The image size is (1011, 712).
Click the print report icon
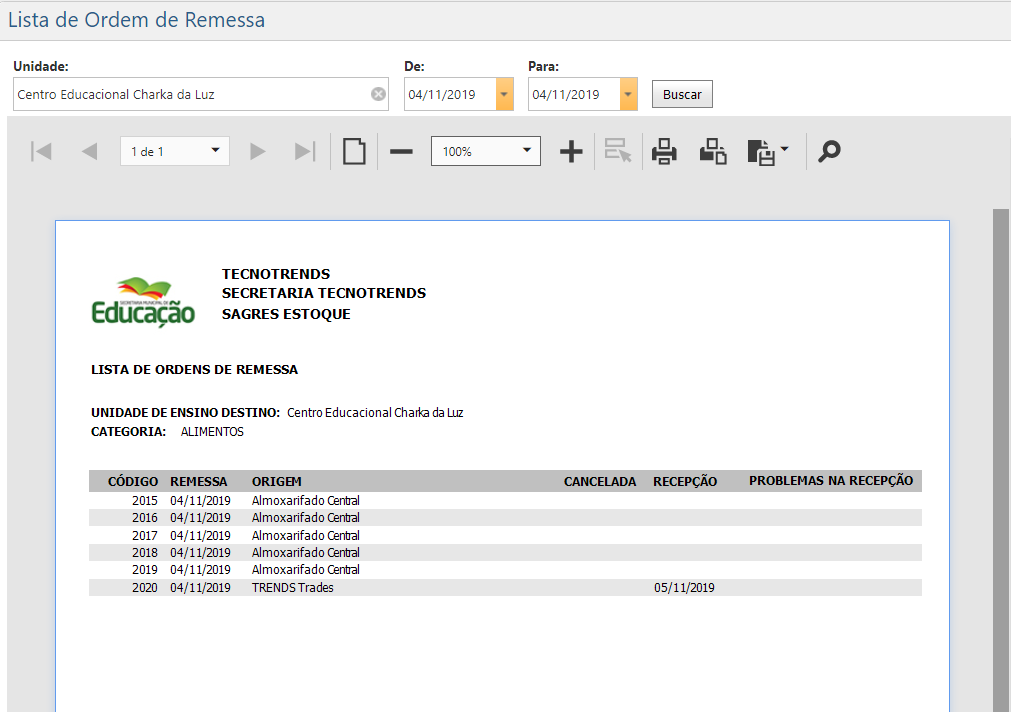coord(664,151)
